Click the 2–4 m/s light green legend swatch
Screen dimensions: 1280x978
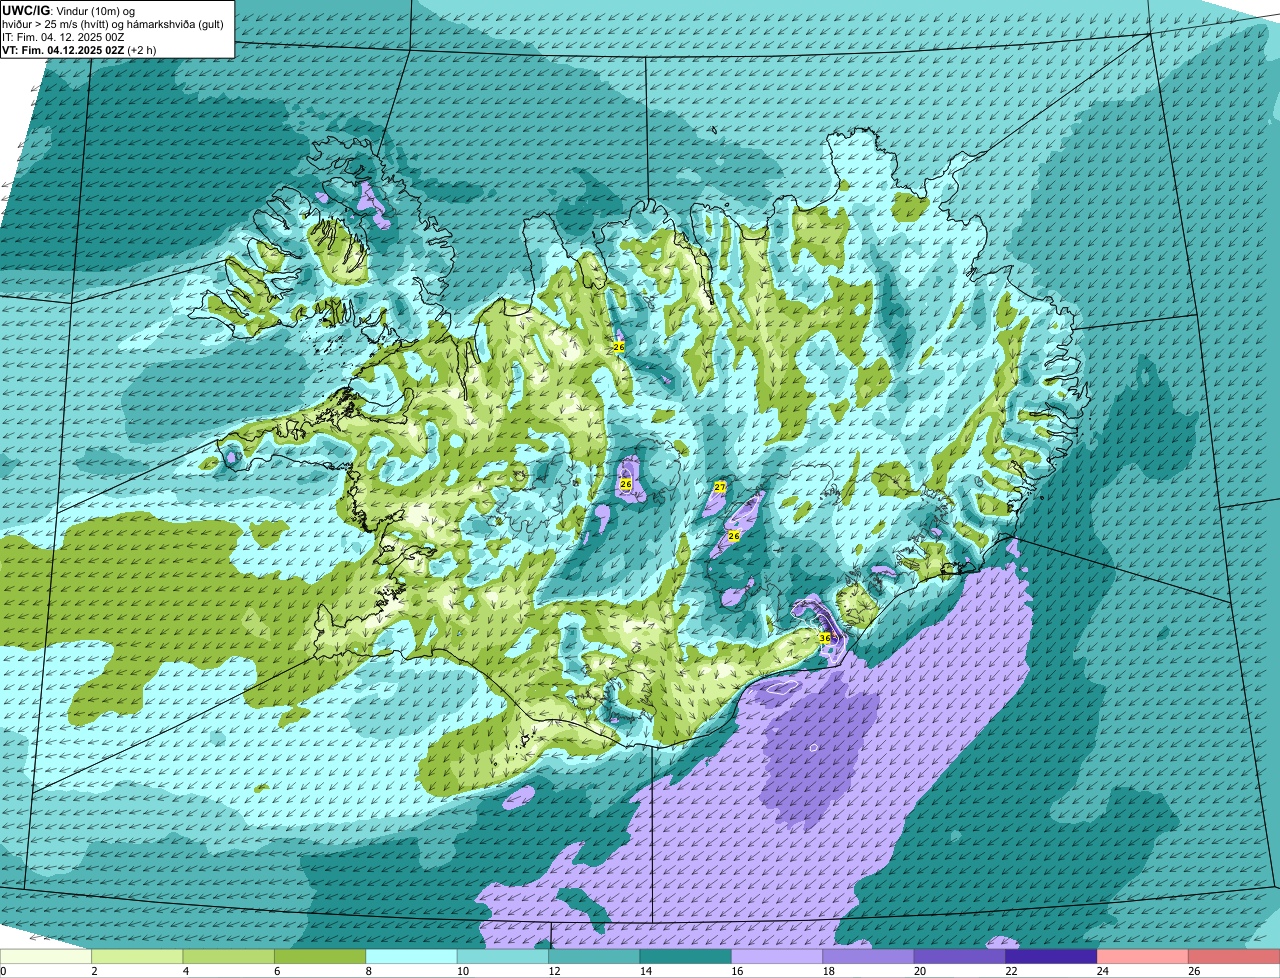[138, 957]
